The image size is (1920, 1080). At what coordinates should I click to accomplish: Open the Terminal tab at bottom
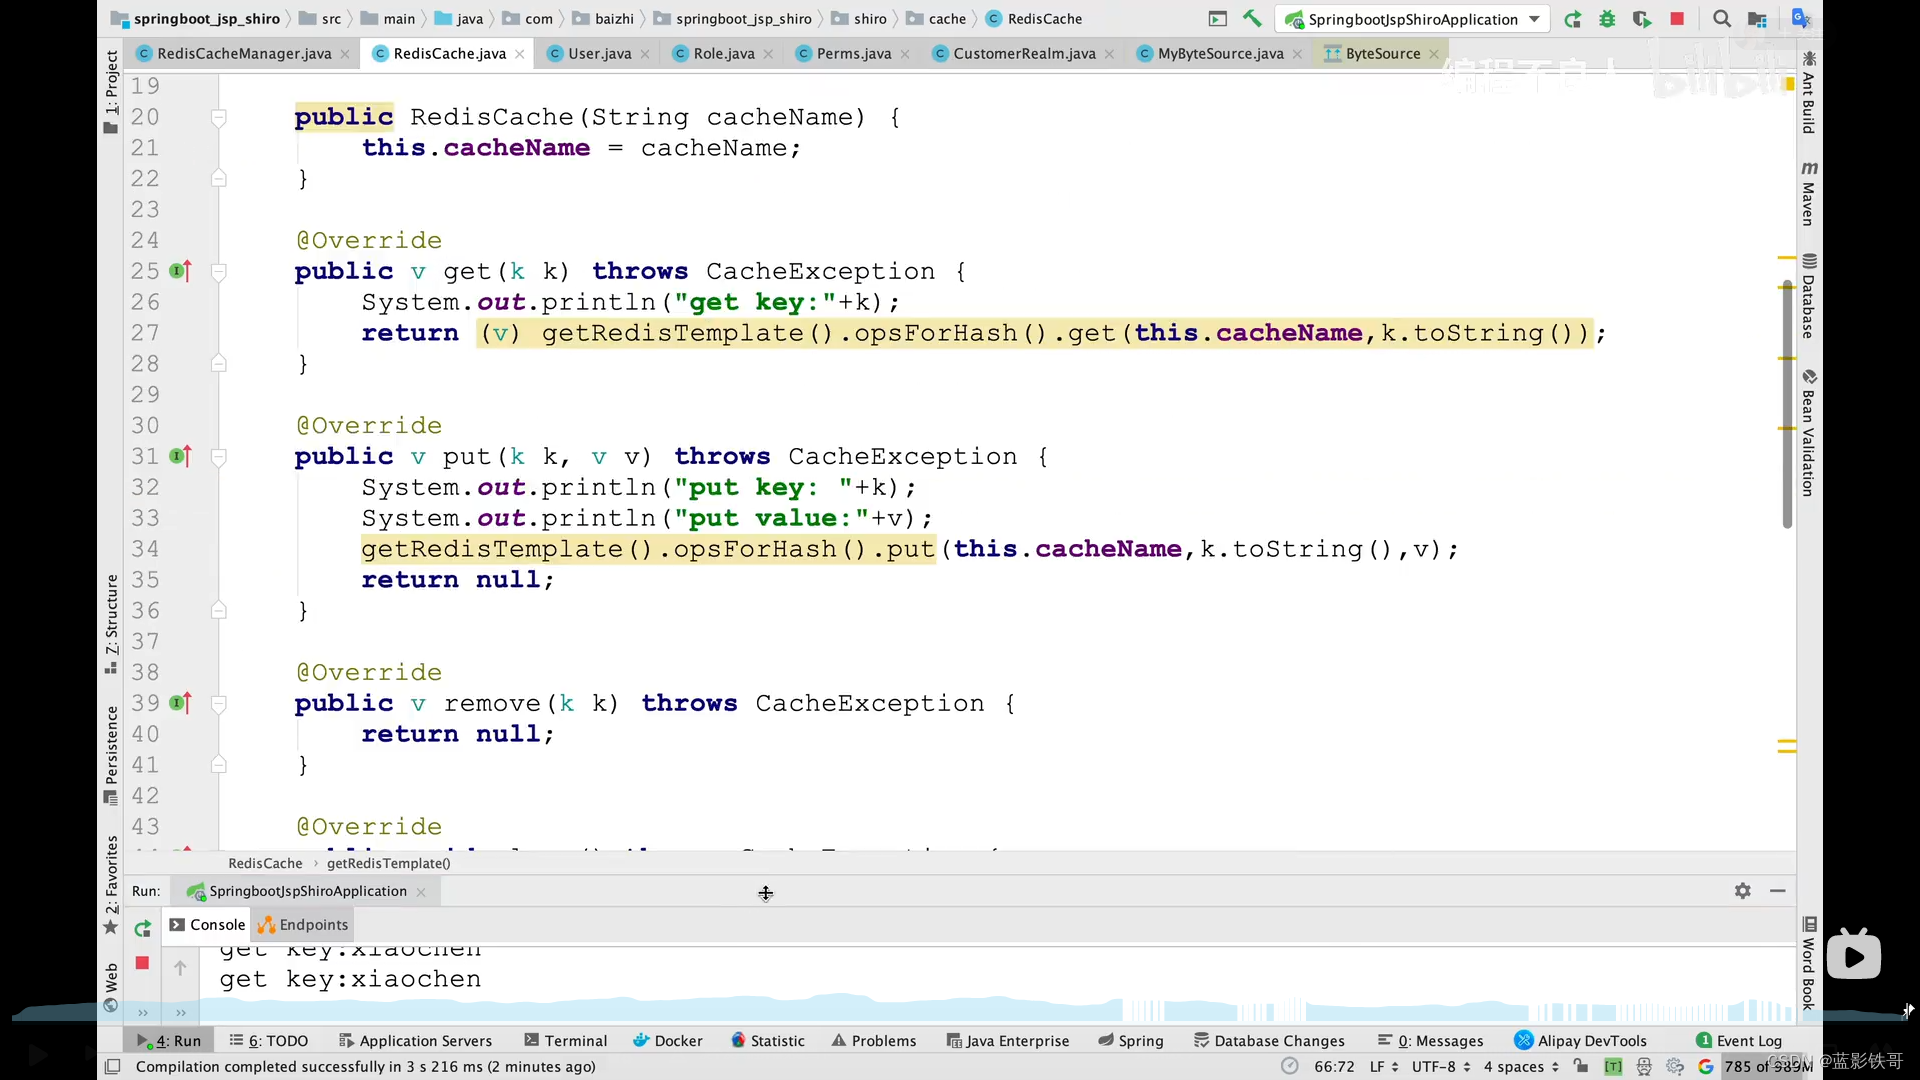[x=574, y=1040]
